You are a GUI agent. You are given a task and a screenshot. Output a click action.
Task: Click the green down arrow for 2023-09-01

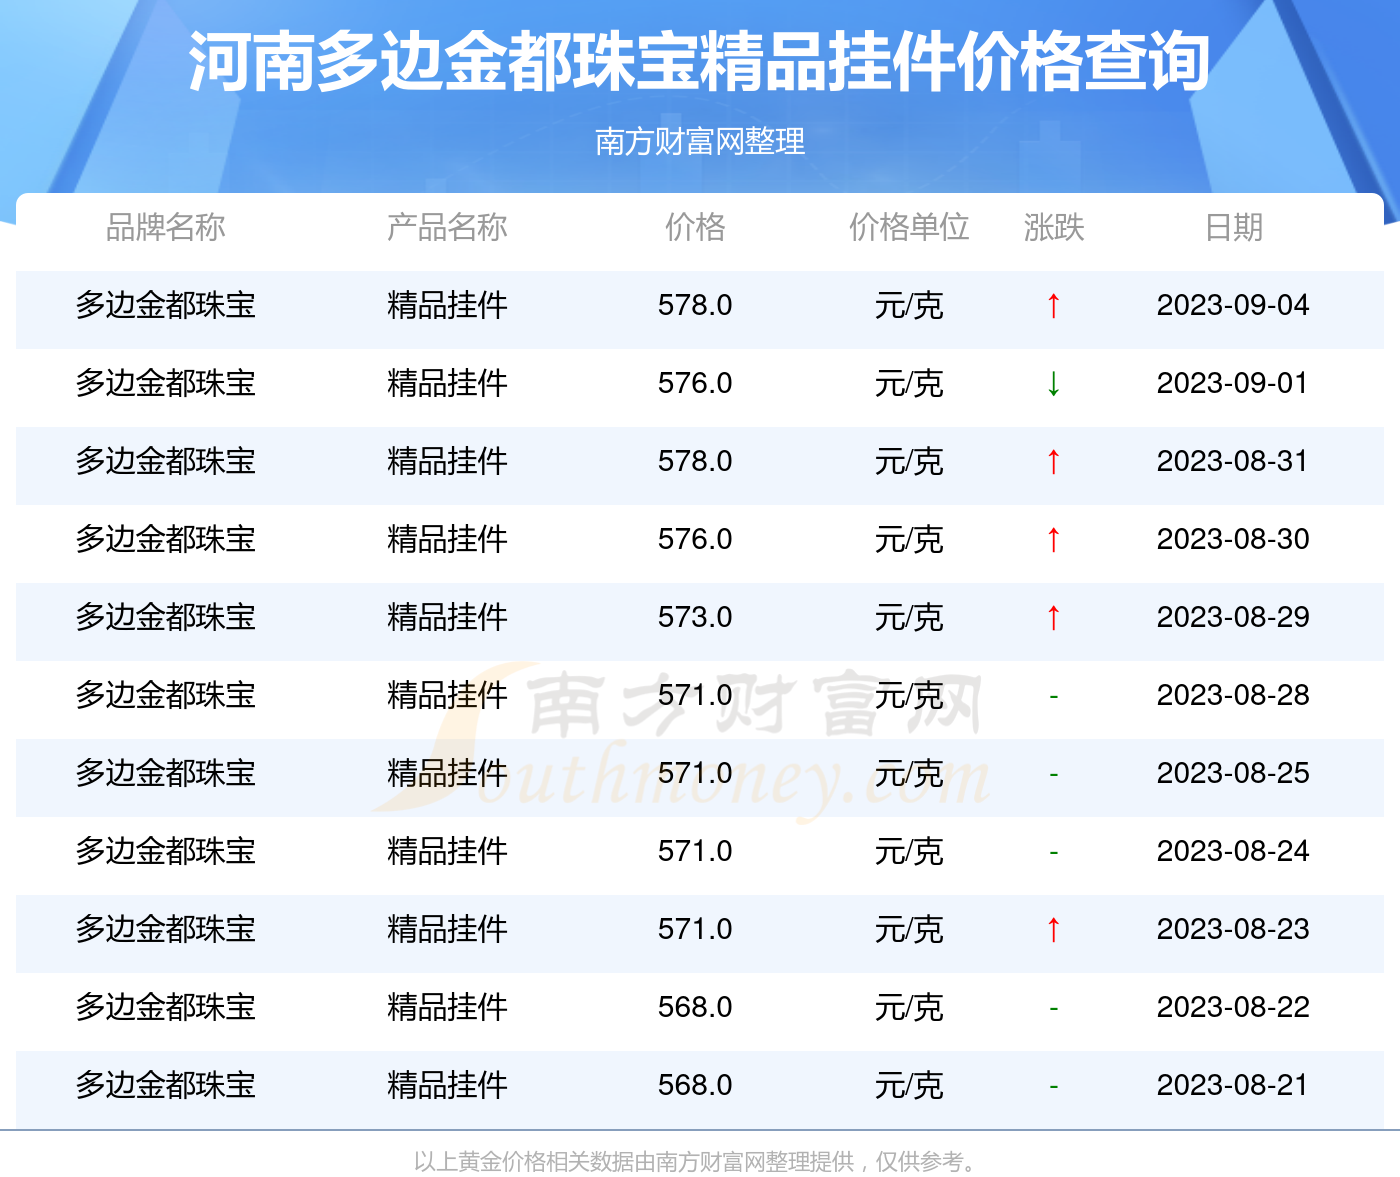pos(1053,383)
